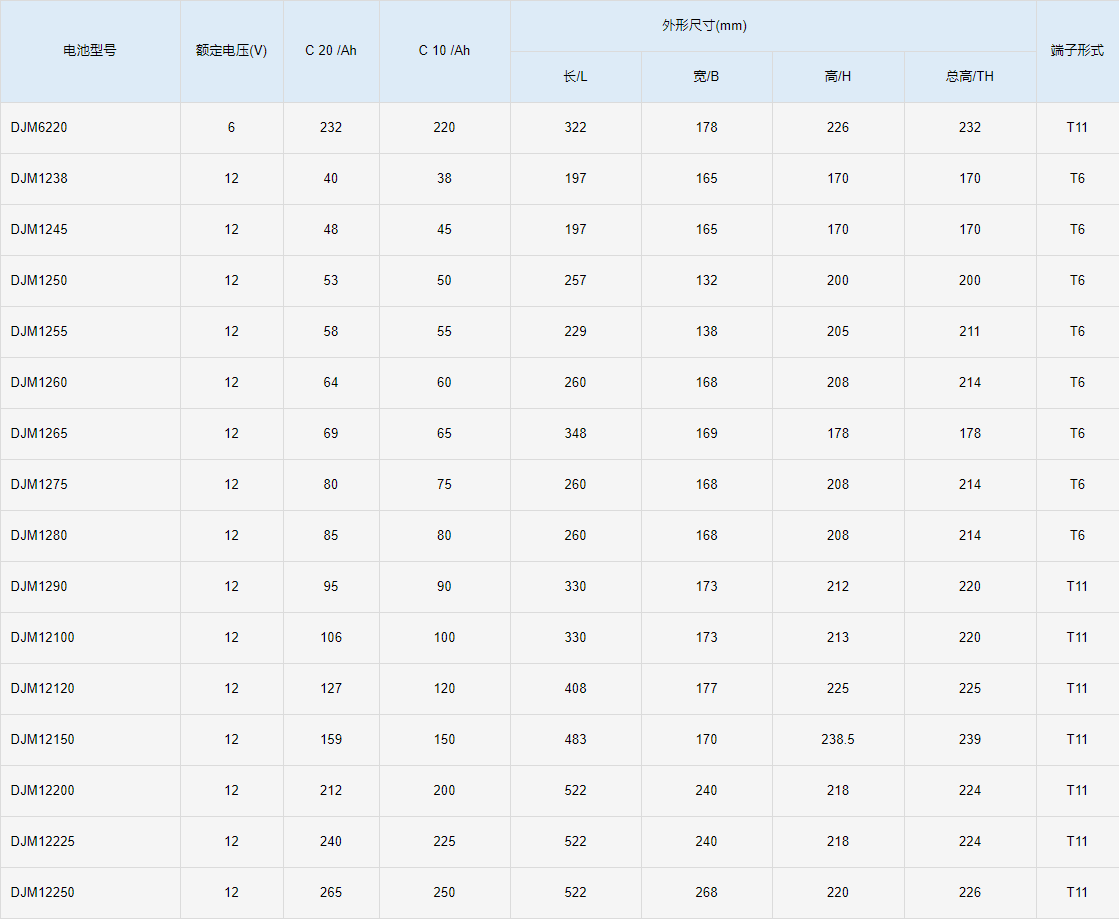Click the C 20 /Ah header cell
Viewport: 1119px width, 919px height.
[331, 50]
